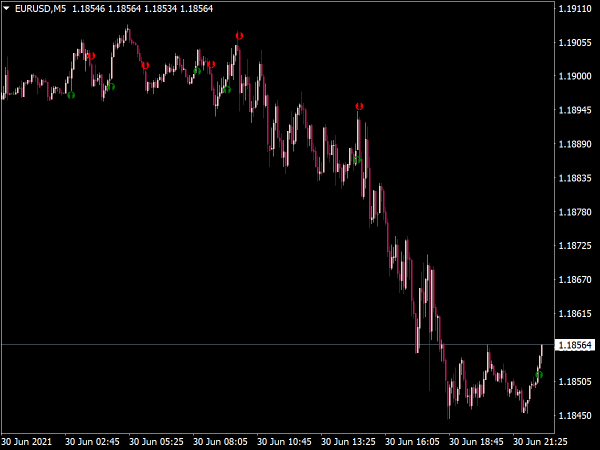Select the topmost red sell signal arrow

(239, 36)
